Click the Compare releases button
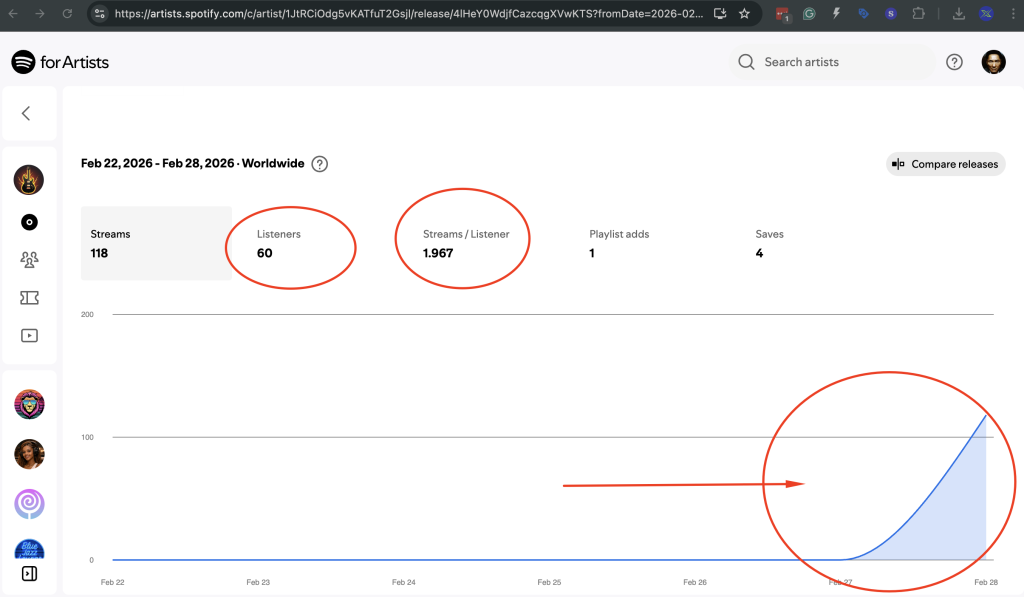The width and height of the screenshot is (1024, 597). [x=945, y=164]
